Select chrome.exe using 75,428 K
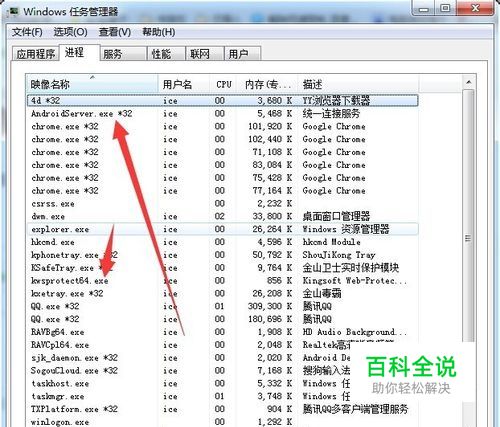The height and width of the screenshot is (427, 500). coord(223,178)
